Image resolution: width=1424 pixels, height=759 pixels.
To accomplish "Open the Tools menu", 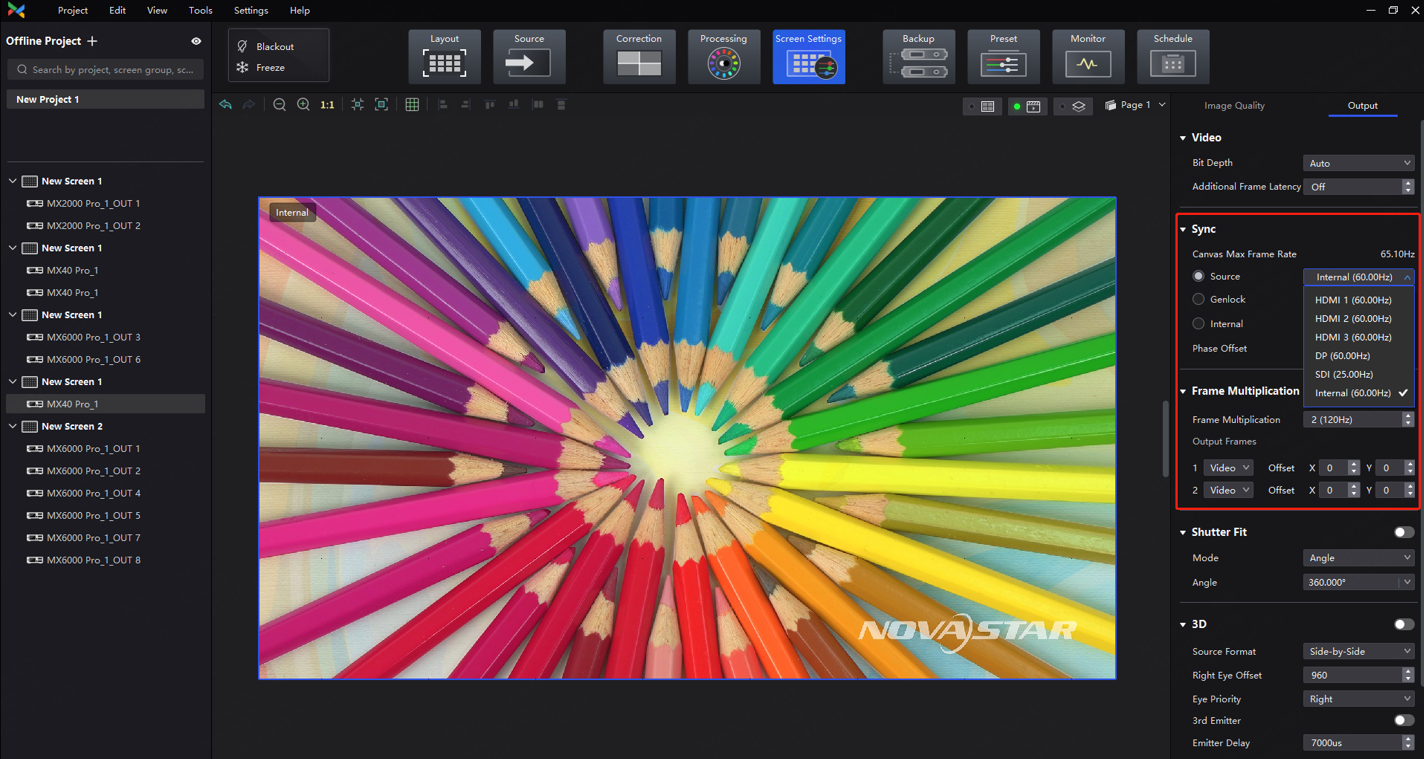I will click(x=200, y=10).
